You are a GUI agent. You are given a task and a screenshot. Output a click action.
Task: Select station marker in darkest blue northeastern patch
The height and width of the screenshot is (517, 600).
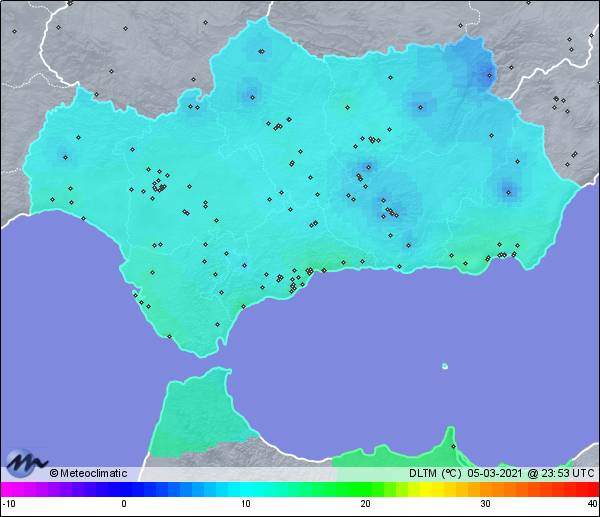pyautogui.click(x=489, y=75)
